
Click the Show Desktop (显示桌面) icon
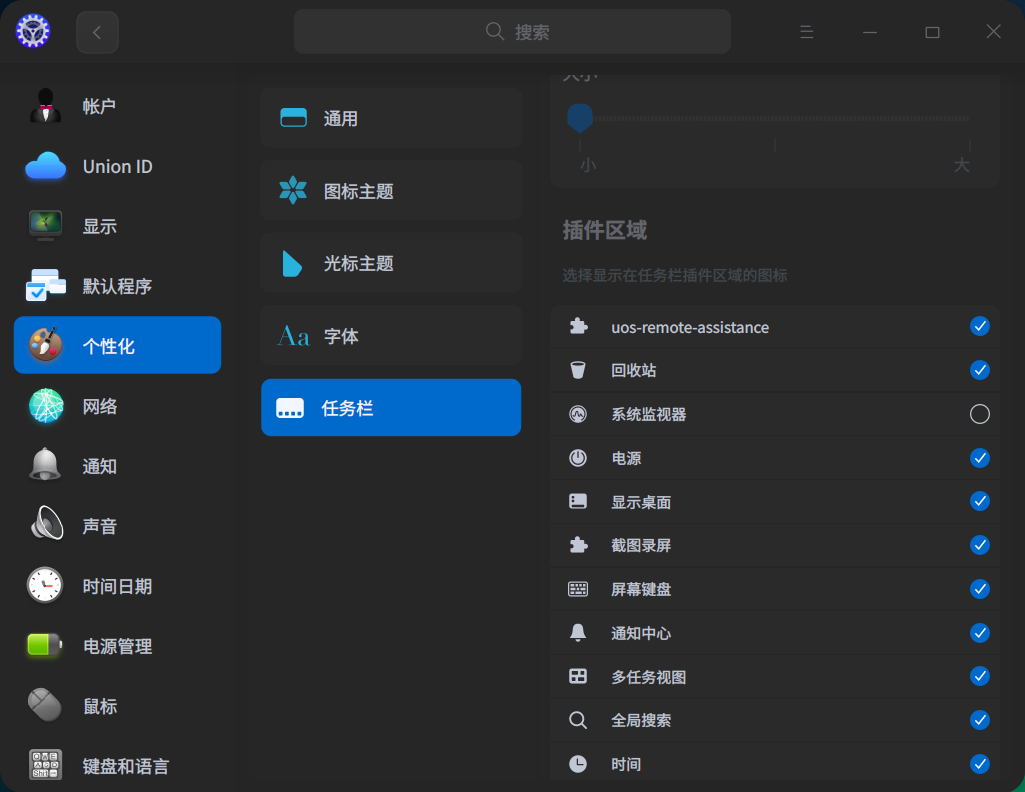pos(578,501)
